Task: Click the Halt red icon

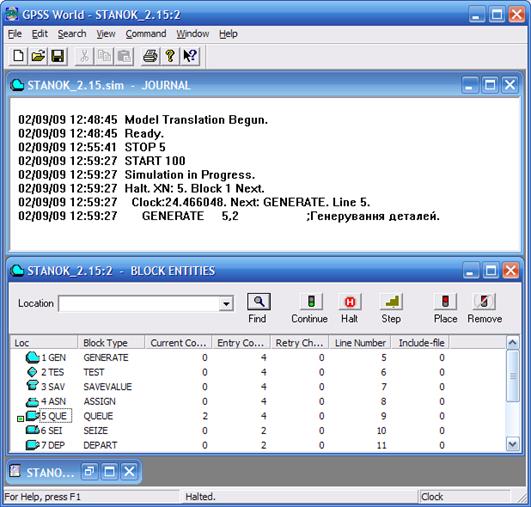Action: [350, 301]
